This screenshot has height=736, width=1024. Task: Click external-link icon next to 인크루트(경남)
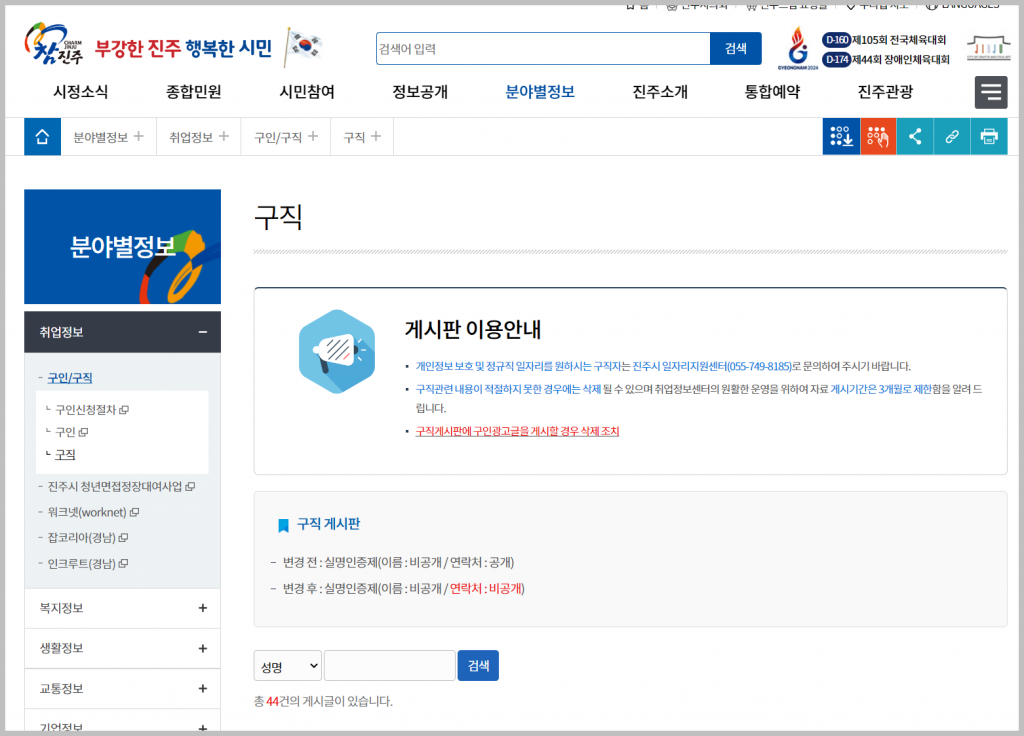coord(123,564)
